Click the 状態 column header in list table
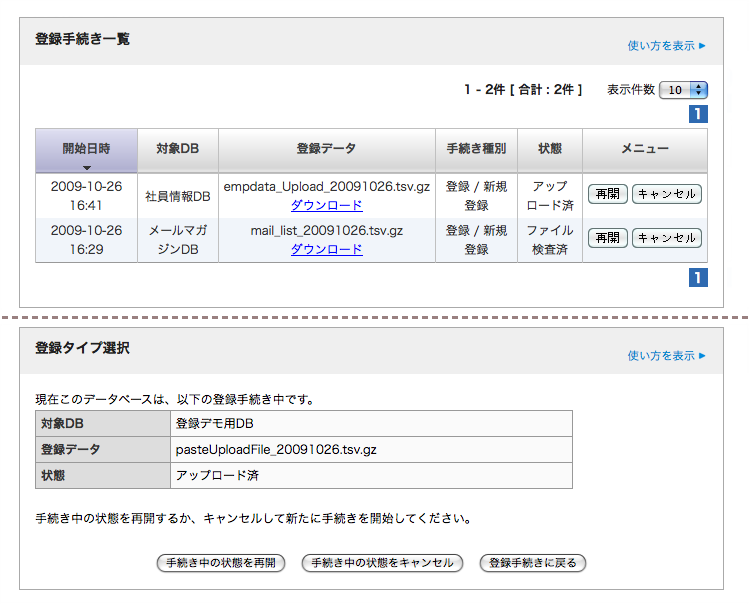 tap(550, 149)
